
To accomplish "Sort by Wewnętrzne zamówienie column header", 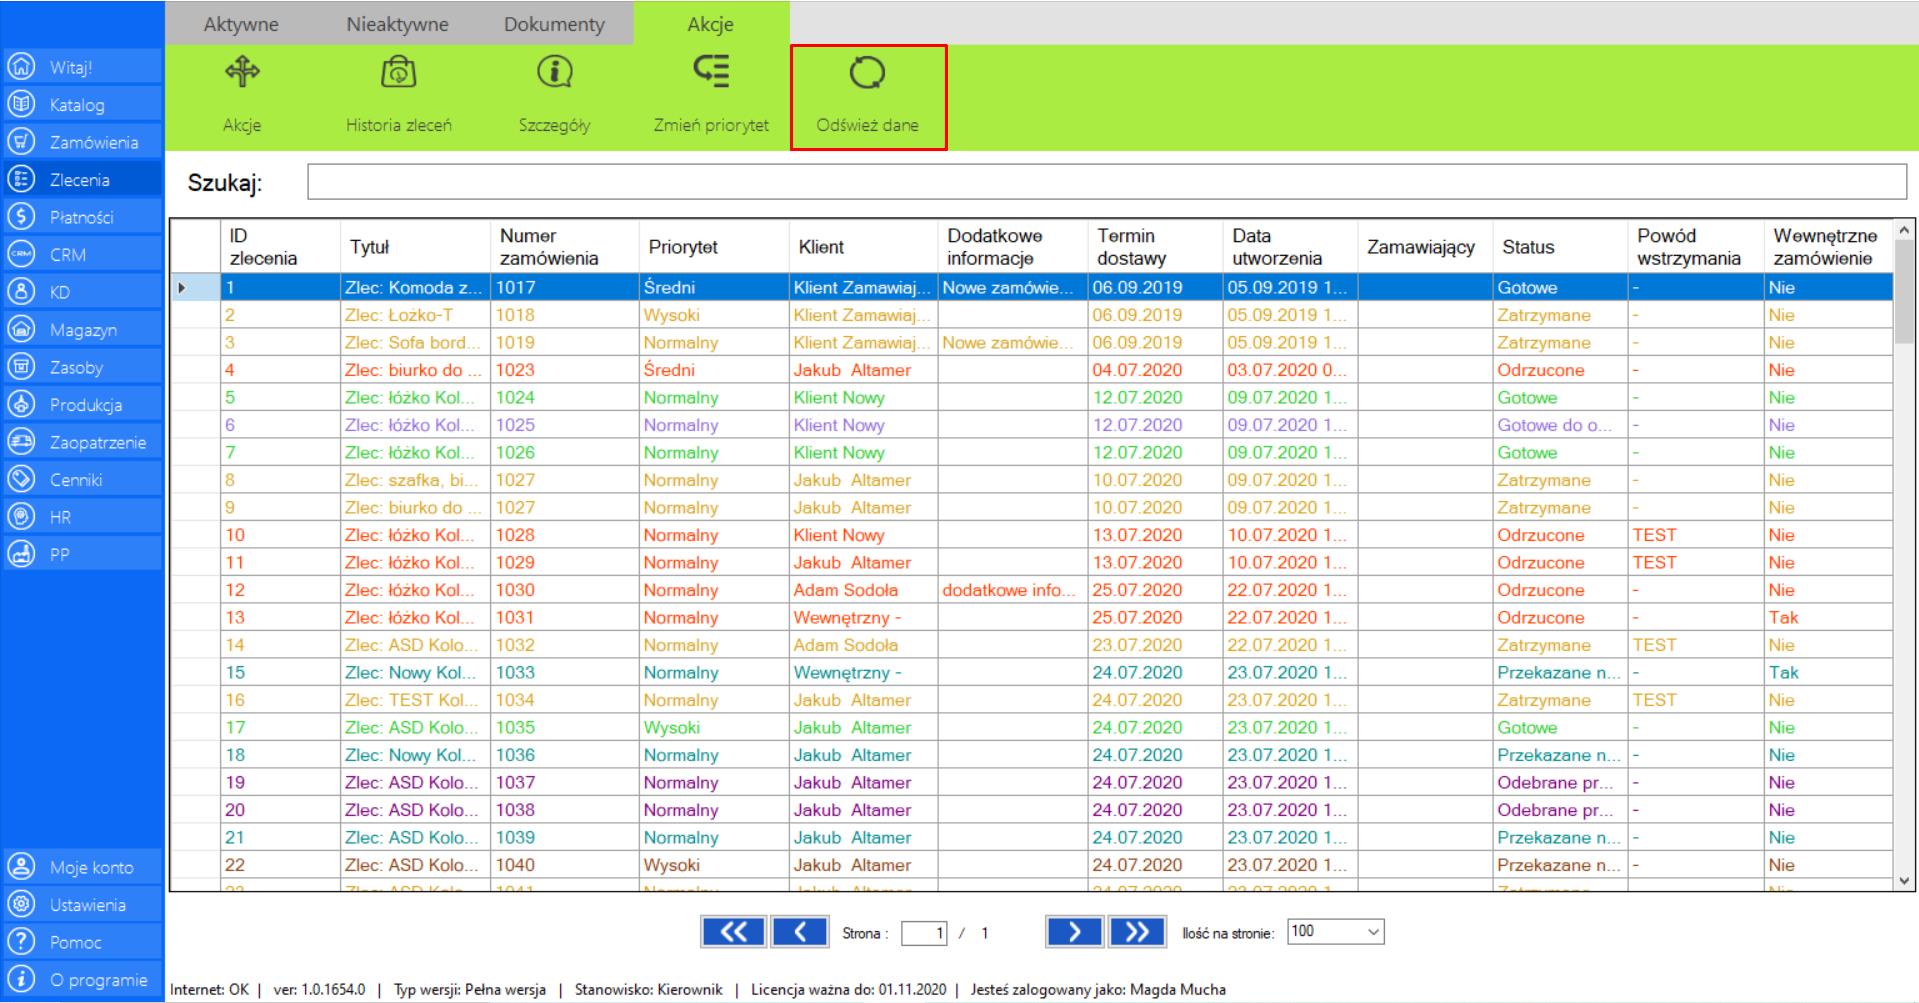I will (x=1828, y=247).
